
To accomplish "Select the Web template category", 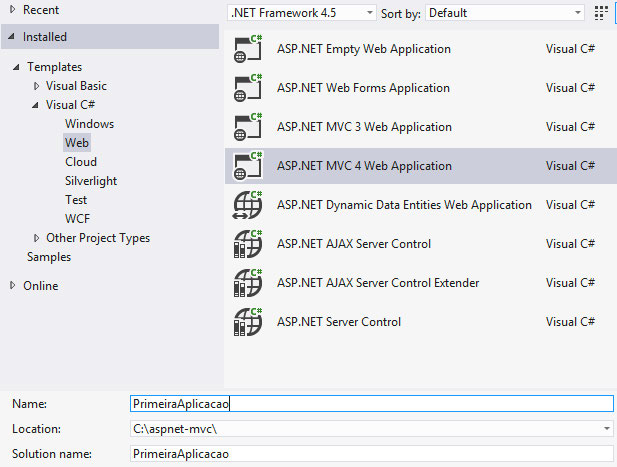I will click(x=77, y=142).
